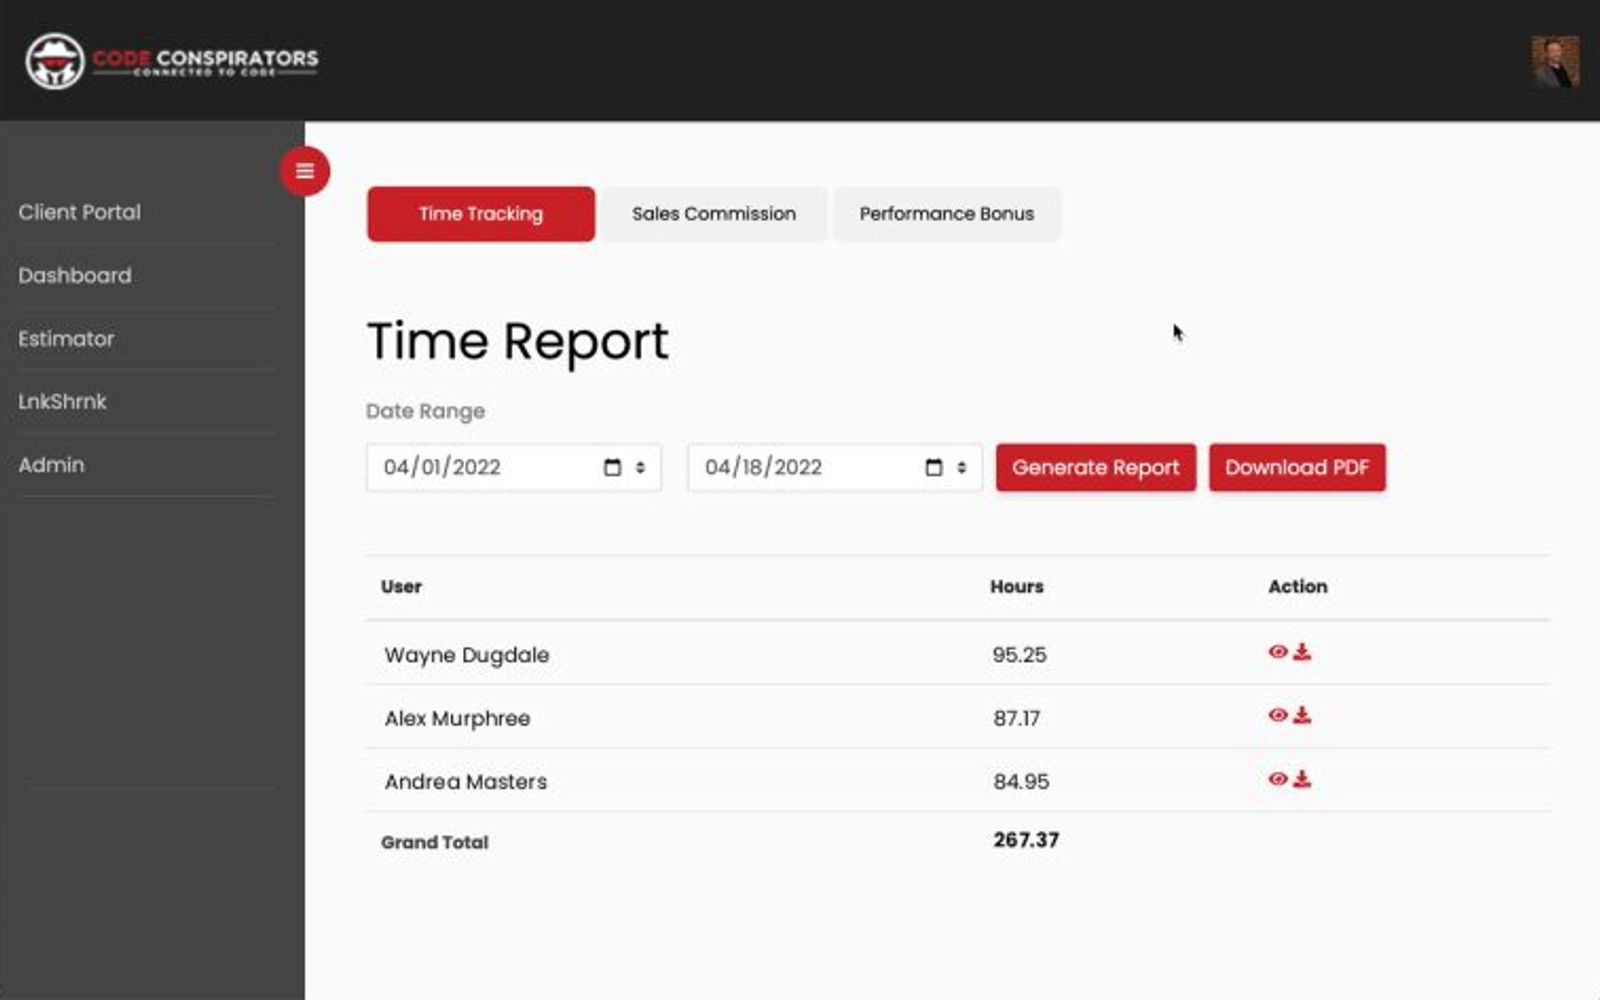This screenshot has width=1600, height=1000.
Task: Click the Date Range label
Action: click(x=426, y=411)
